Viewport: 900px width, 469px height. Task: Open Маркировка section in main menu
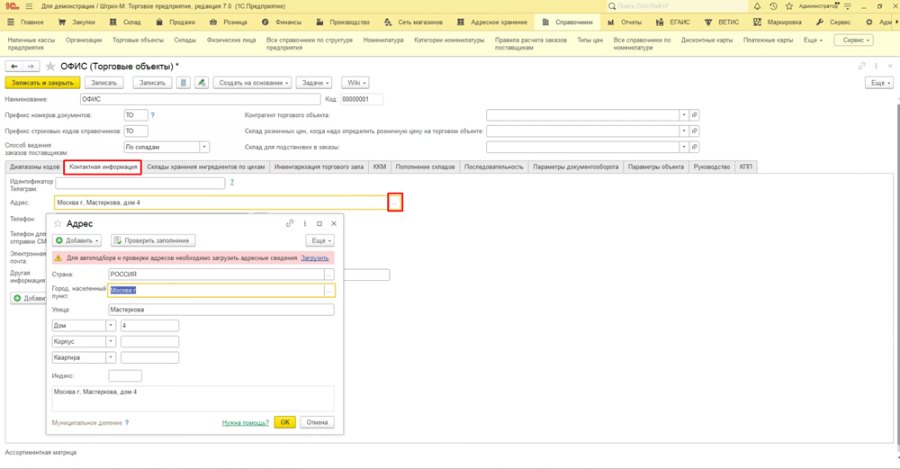(x=778, y=22)
